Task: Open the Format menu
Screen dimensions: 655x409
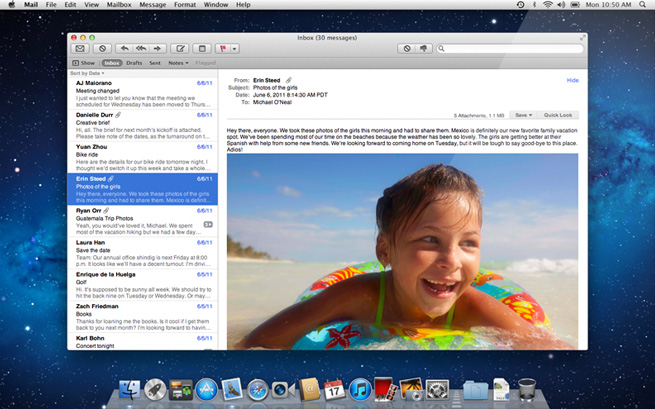Action: 185,5
